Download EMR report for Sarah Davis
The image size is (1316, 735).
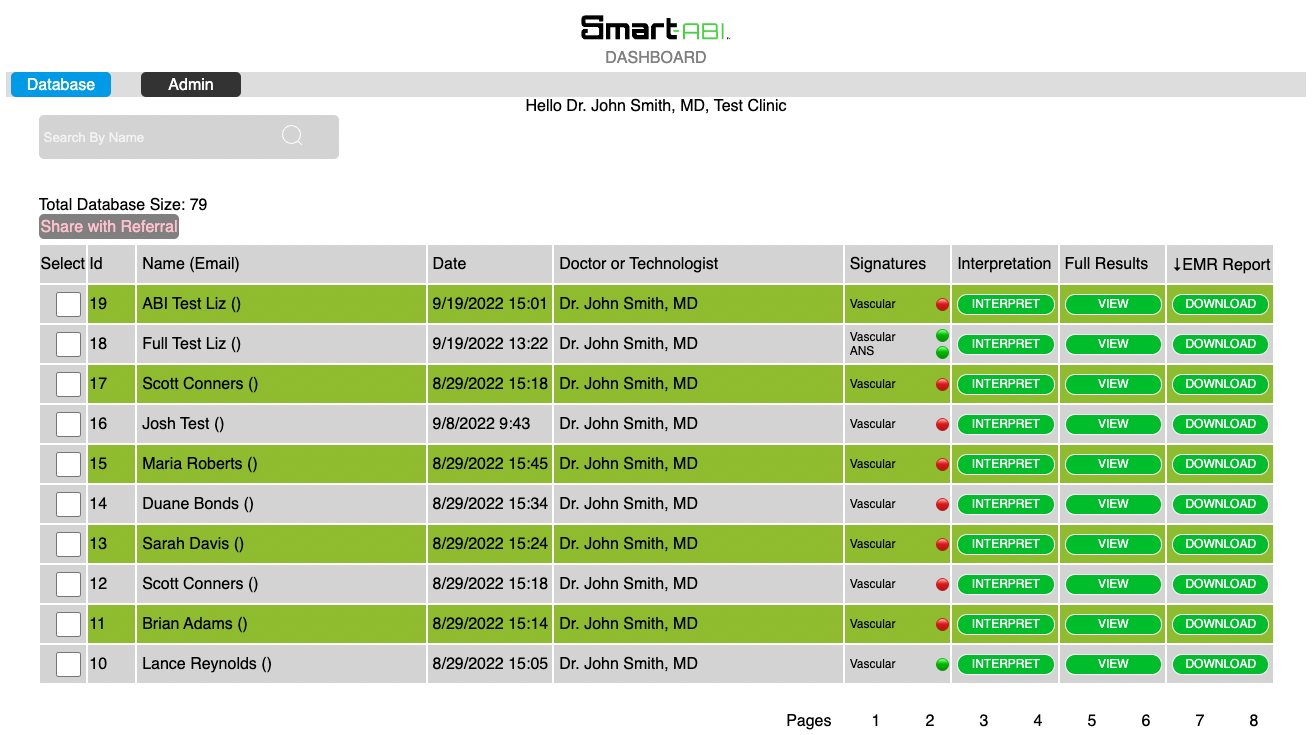coord(1220,544)
